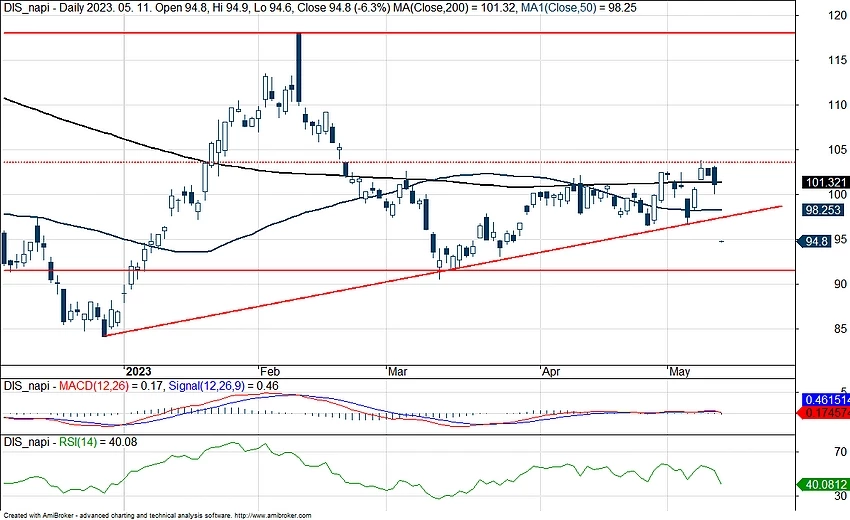This screenshot has width=850, height=520.
Task: Click the 0.1745 MACD value tag
Action: (825, 413)
